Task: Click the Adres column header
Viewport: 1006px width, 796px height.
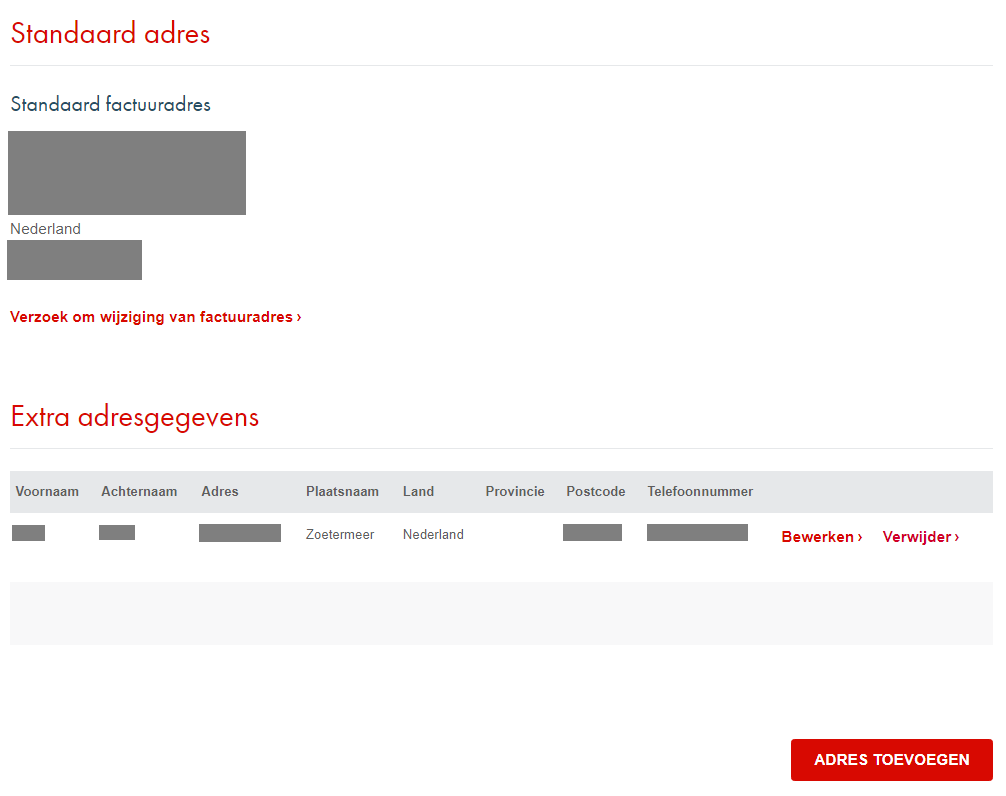Action: point(219,491)
